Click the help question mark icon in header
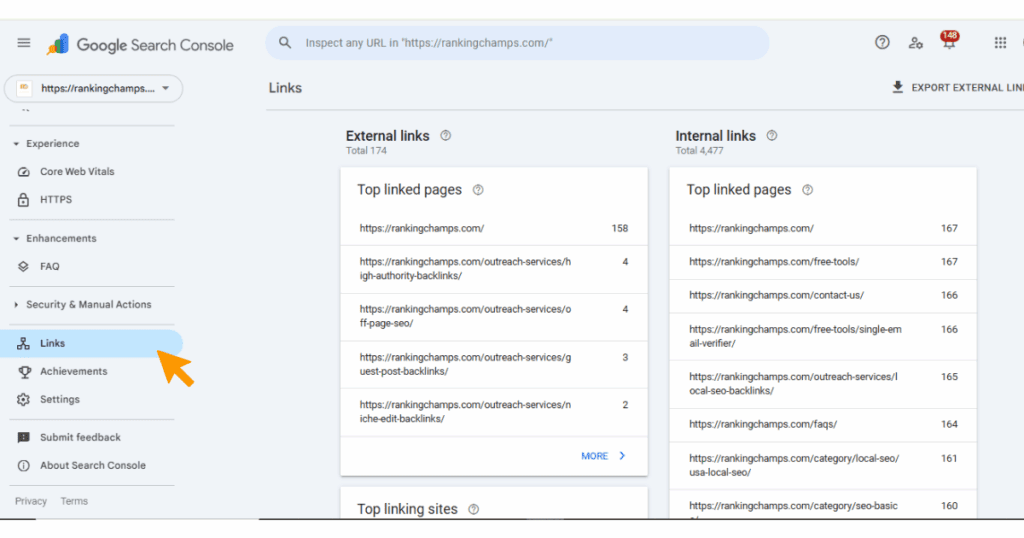This screenshot has height=538, width=1024. [882, 42]
